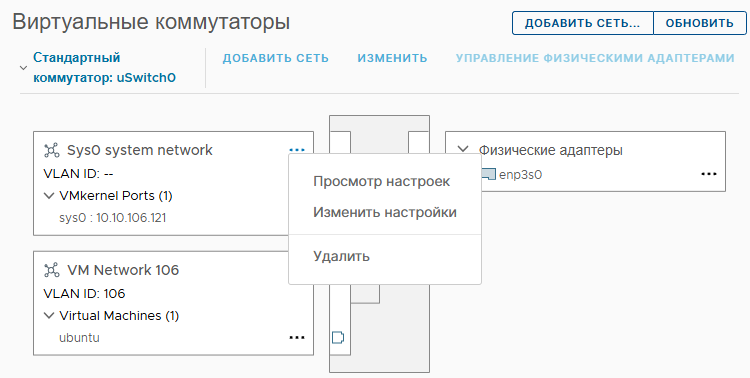Collapse the VMkernel Ports (1) list
This screenshot has height=378, width=750.
point(48,196)
